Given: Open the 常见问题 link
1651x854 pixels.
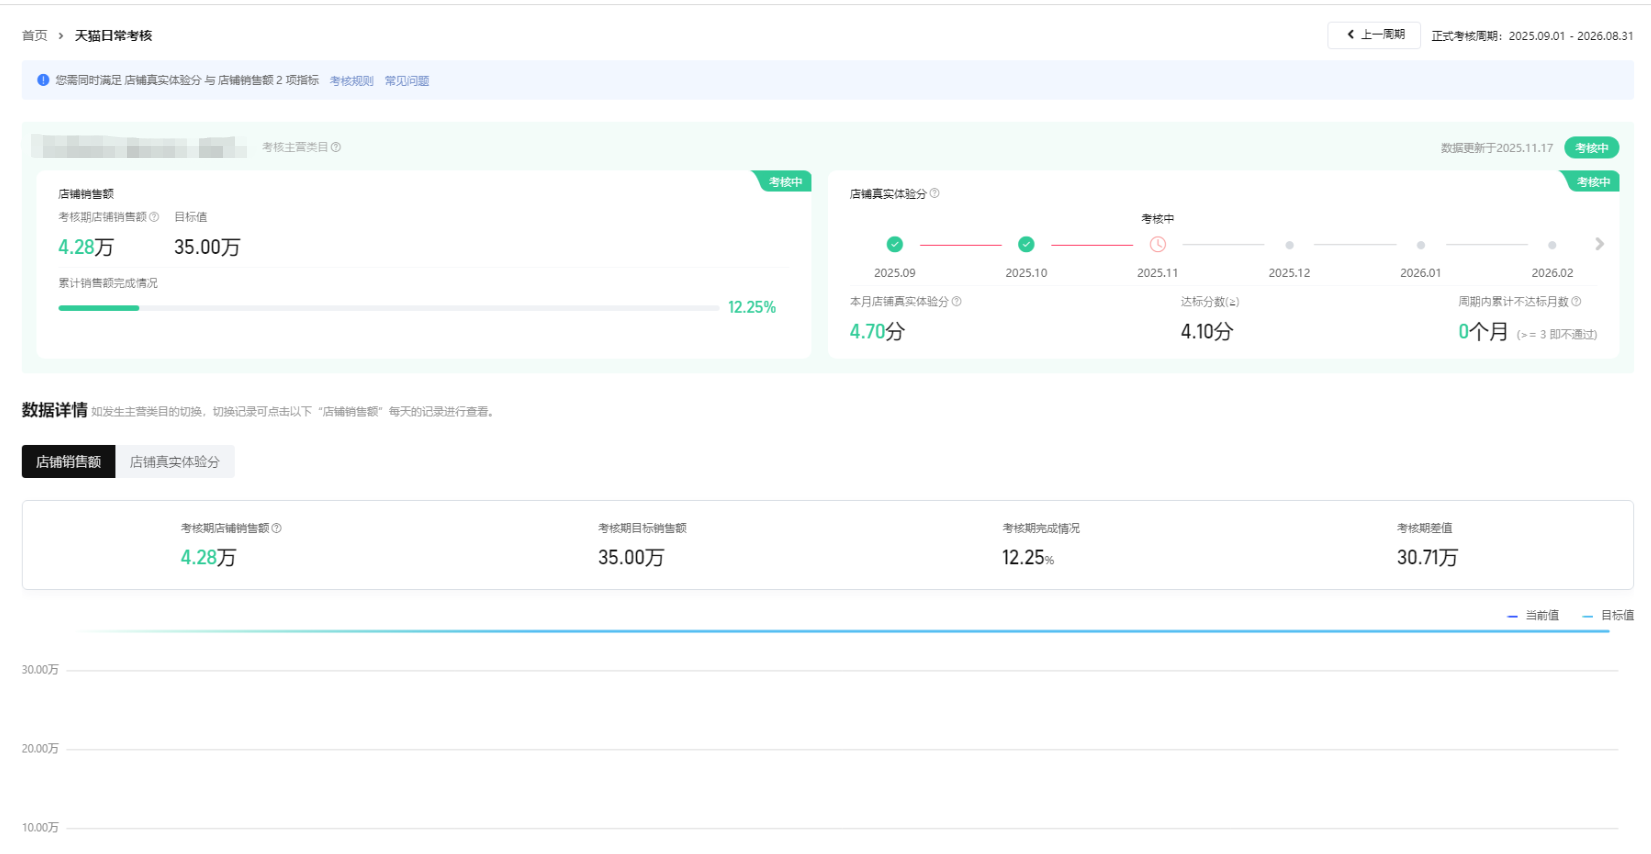Looking at the screenshot, I should coord(406,81).
